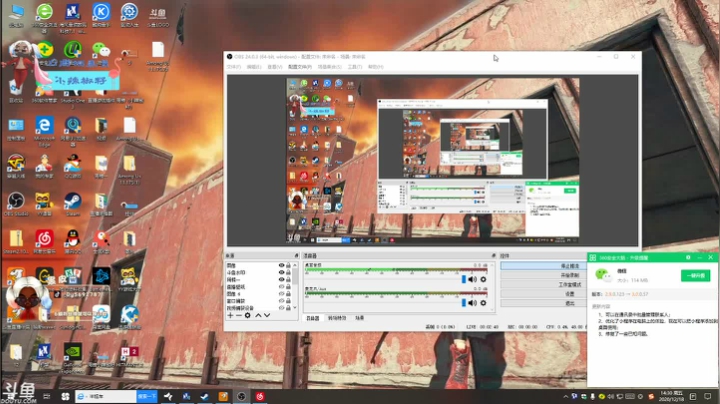The height and width of the screenshot is (404, 720).
Task: Toggle lock on the 斗鱼水印 source
Action: tap(288, 272)
